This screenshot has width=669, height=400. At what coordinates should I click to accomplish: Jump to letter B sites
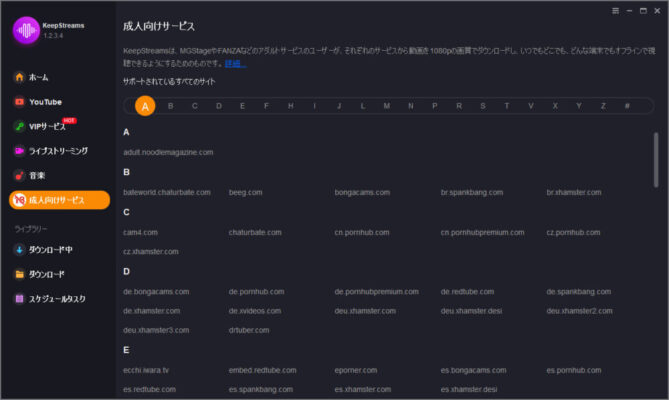(x=171, y=106)
